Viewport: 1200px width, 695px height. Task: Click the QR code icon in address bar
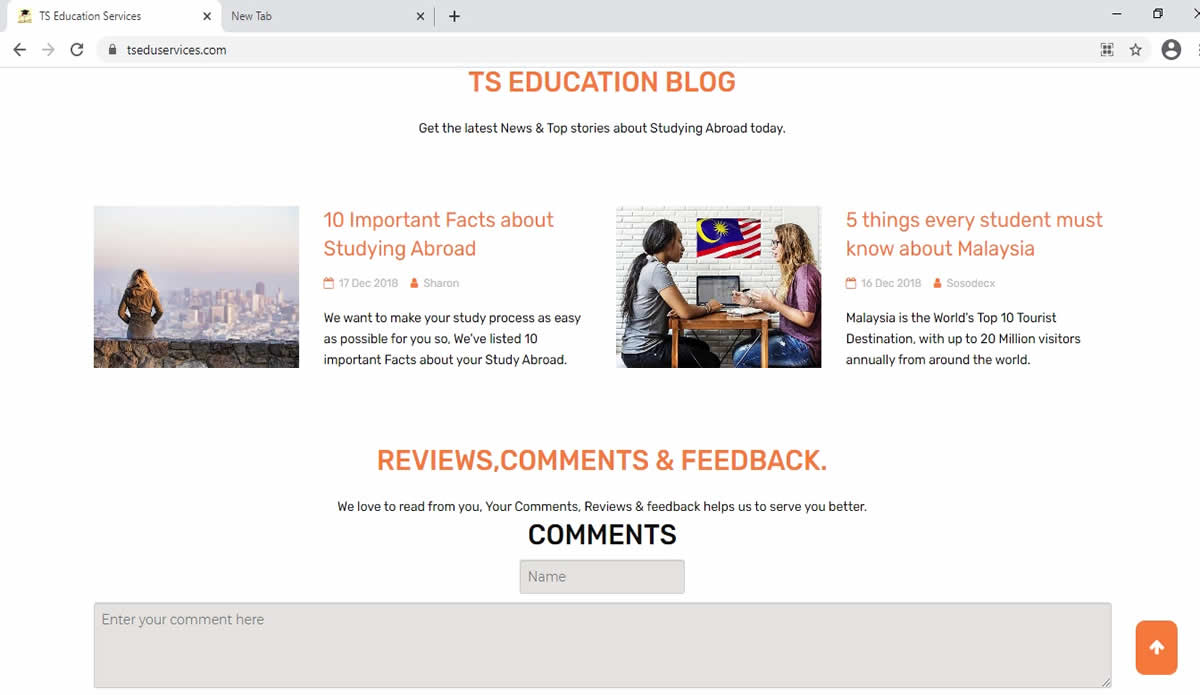point(1107,50)
